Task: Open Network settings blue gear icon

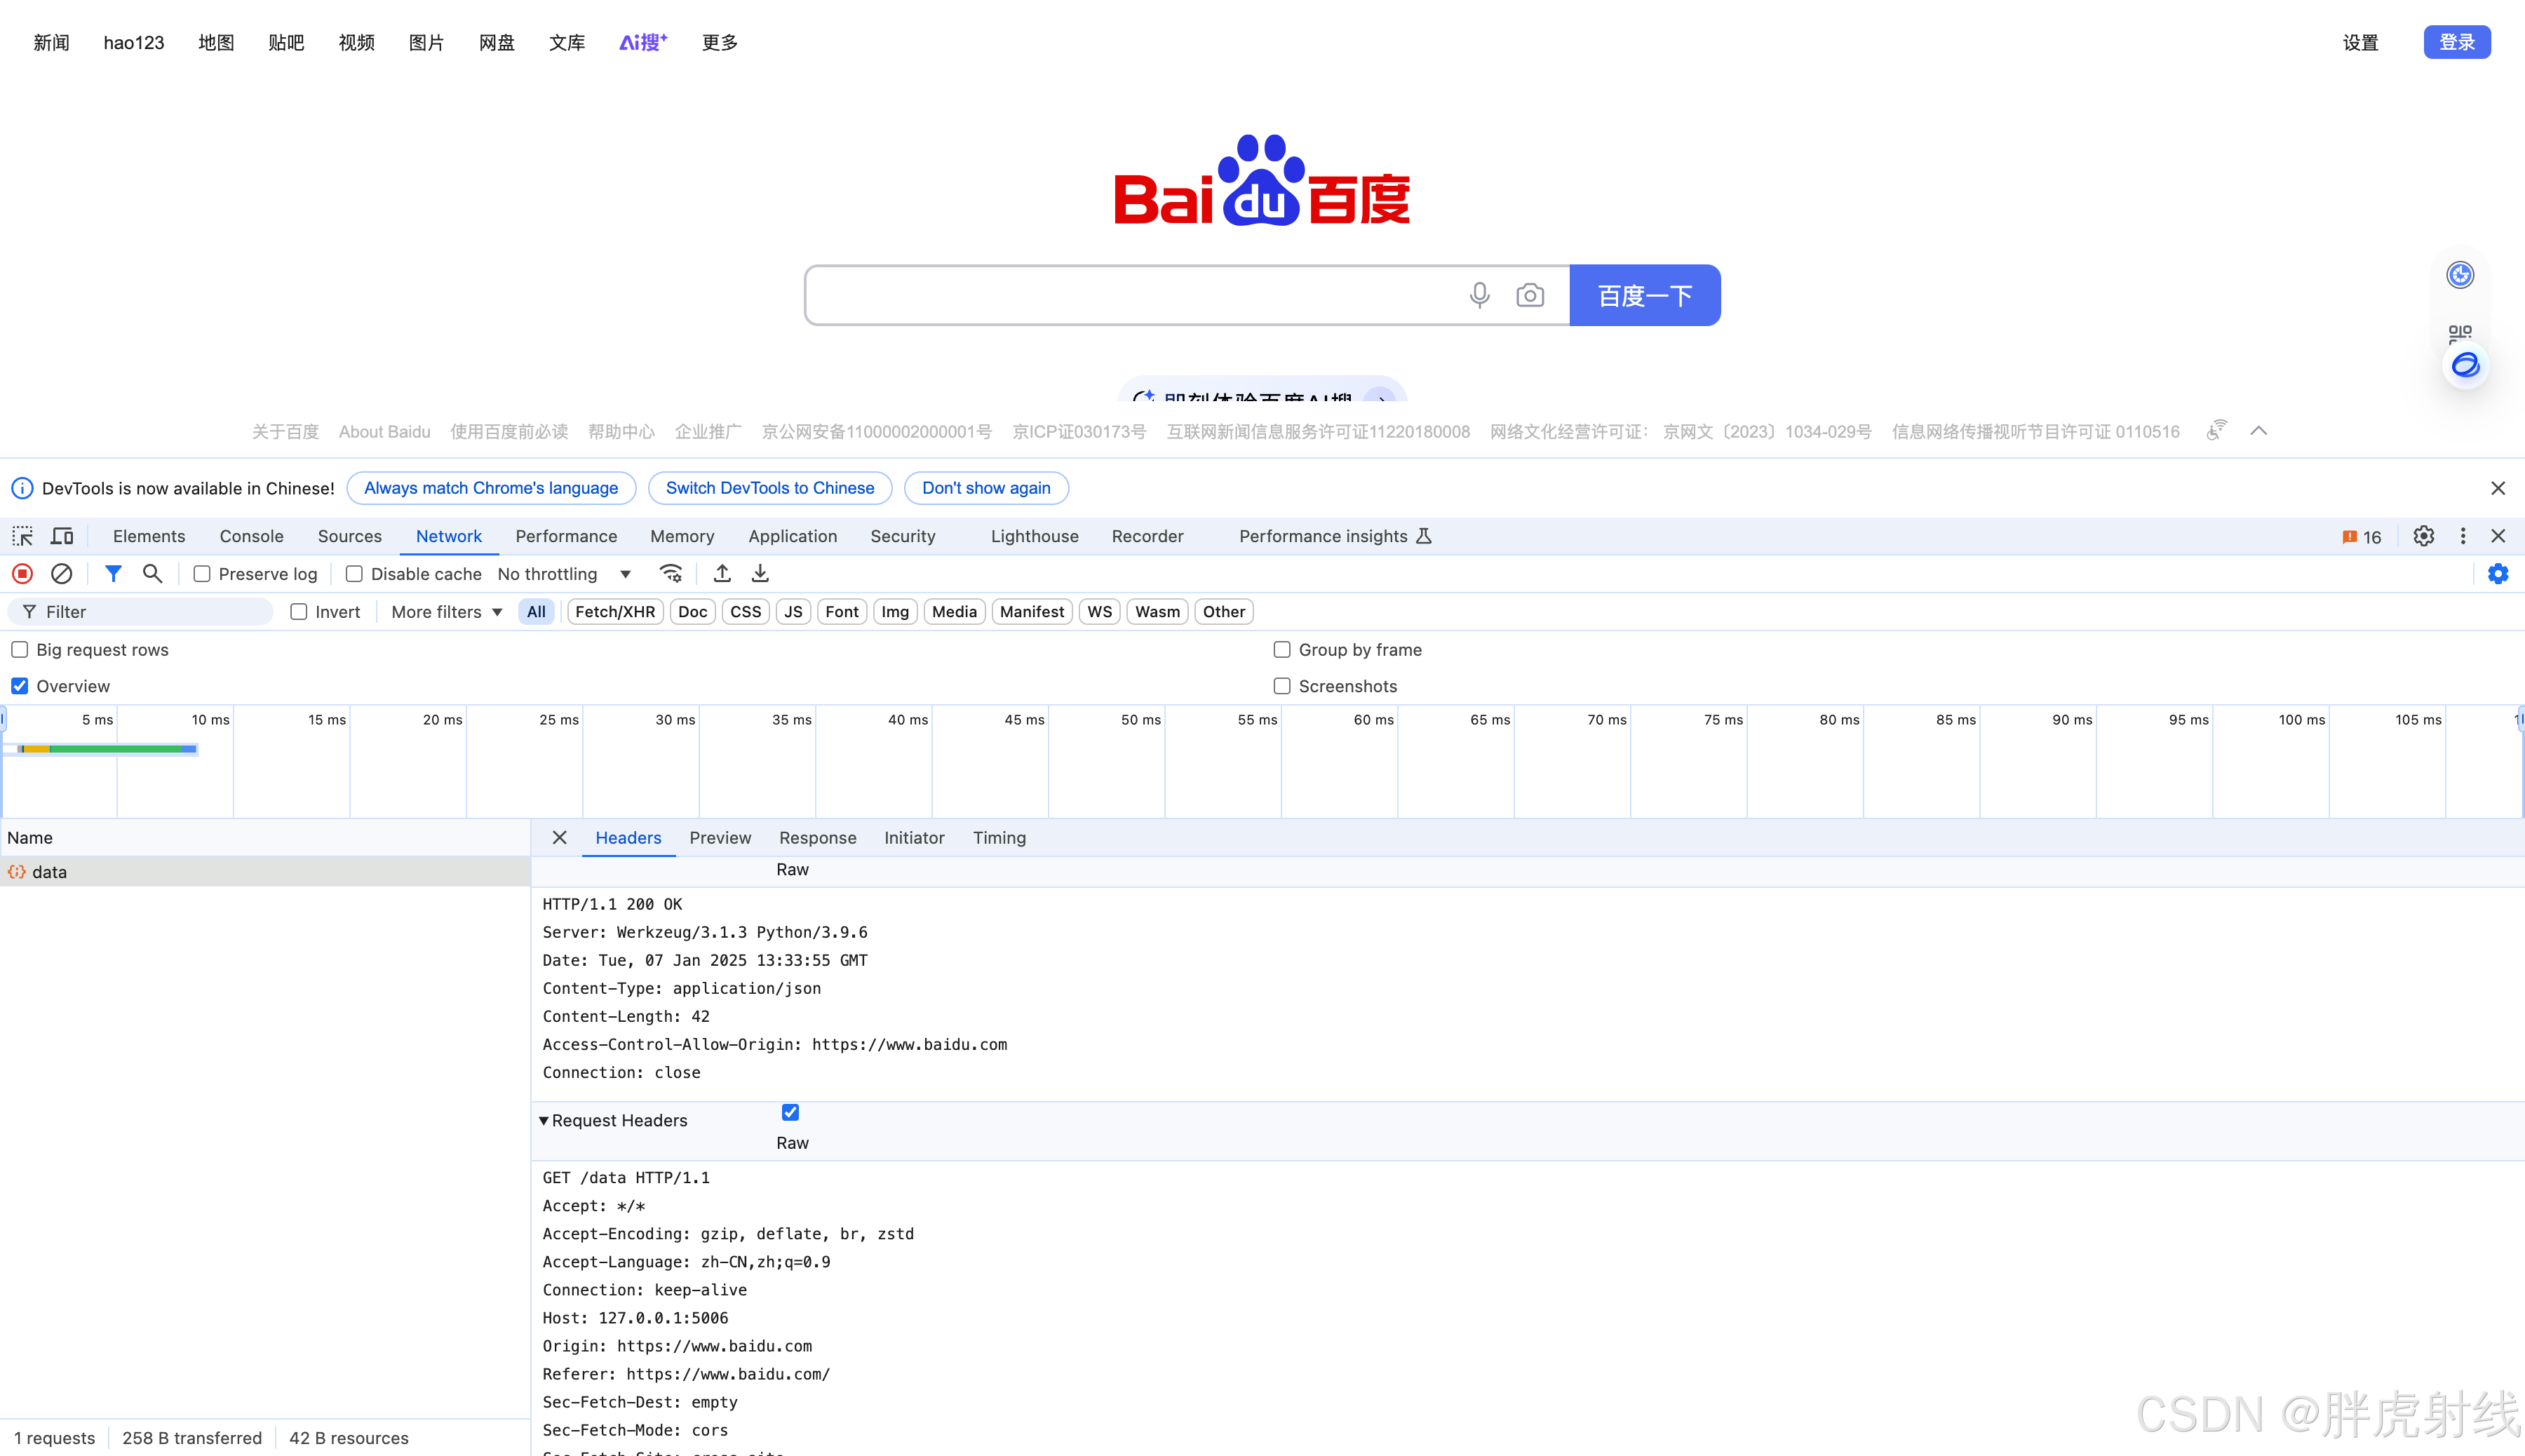Action: [2497, 574]
